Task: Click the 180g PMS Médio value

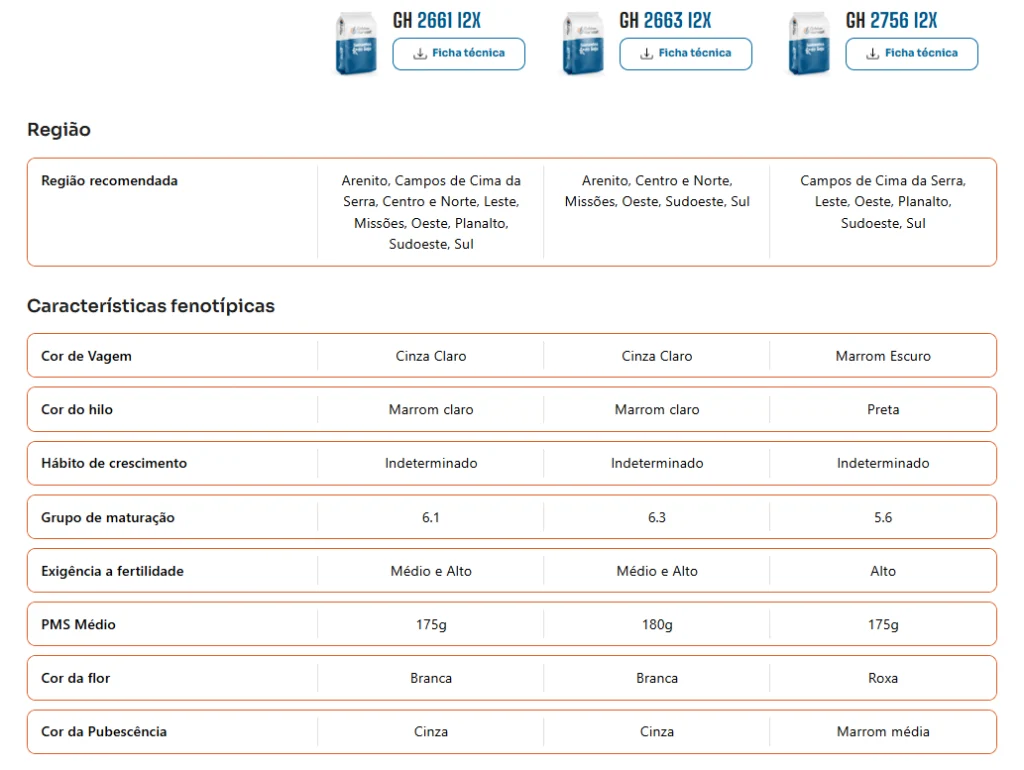Action: click(x=657, y=625)
